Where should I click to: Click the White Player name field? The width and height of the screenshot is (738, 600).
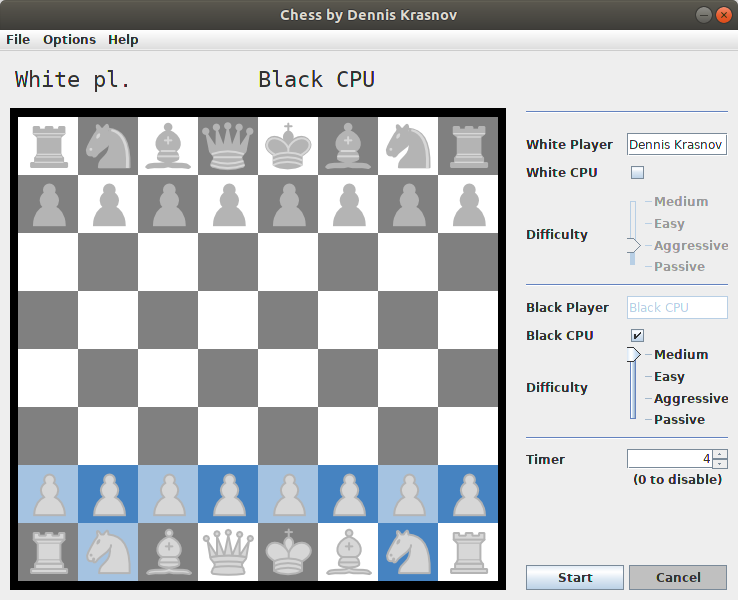click(677, 144)
